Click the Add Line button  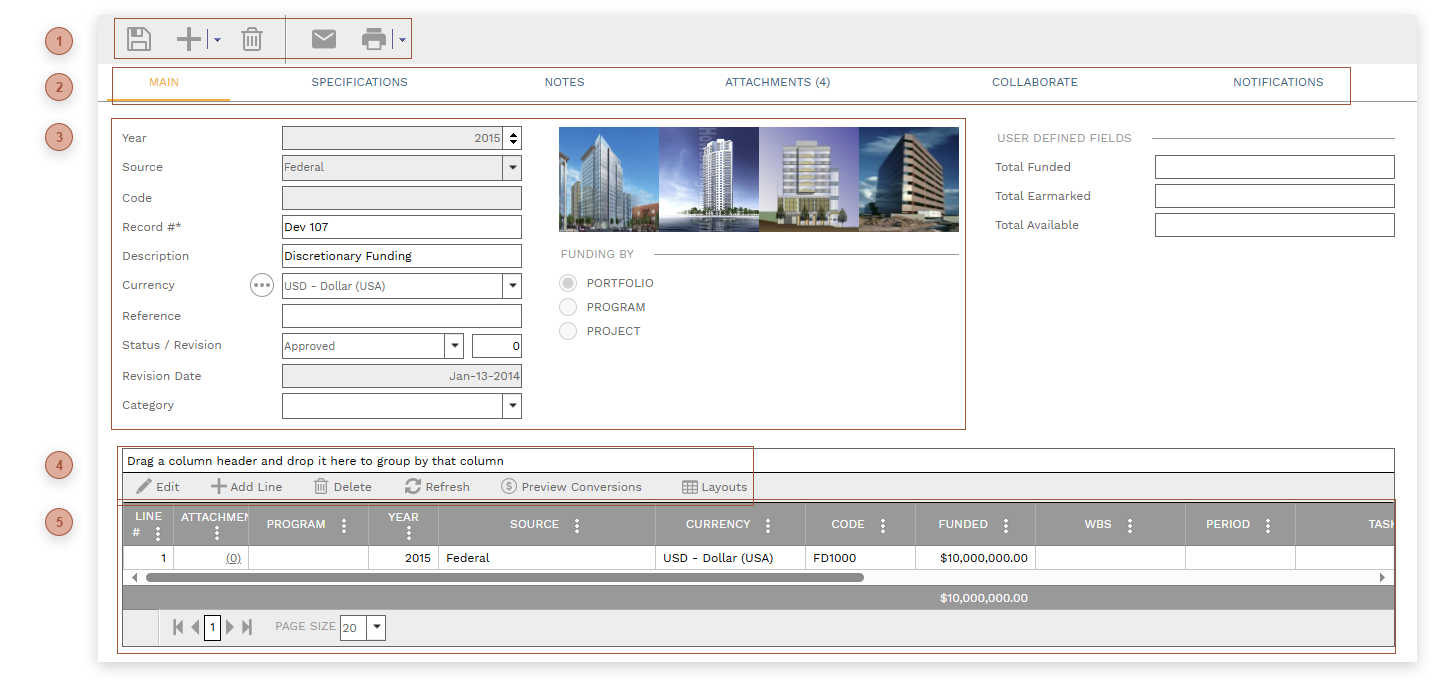pyautogui.click(x=246, y=487)
